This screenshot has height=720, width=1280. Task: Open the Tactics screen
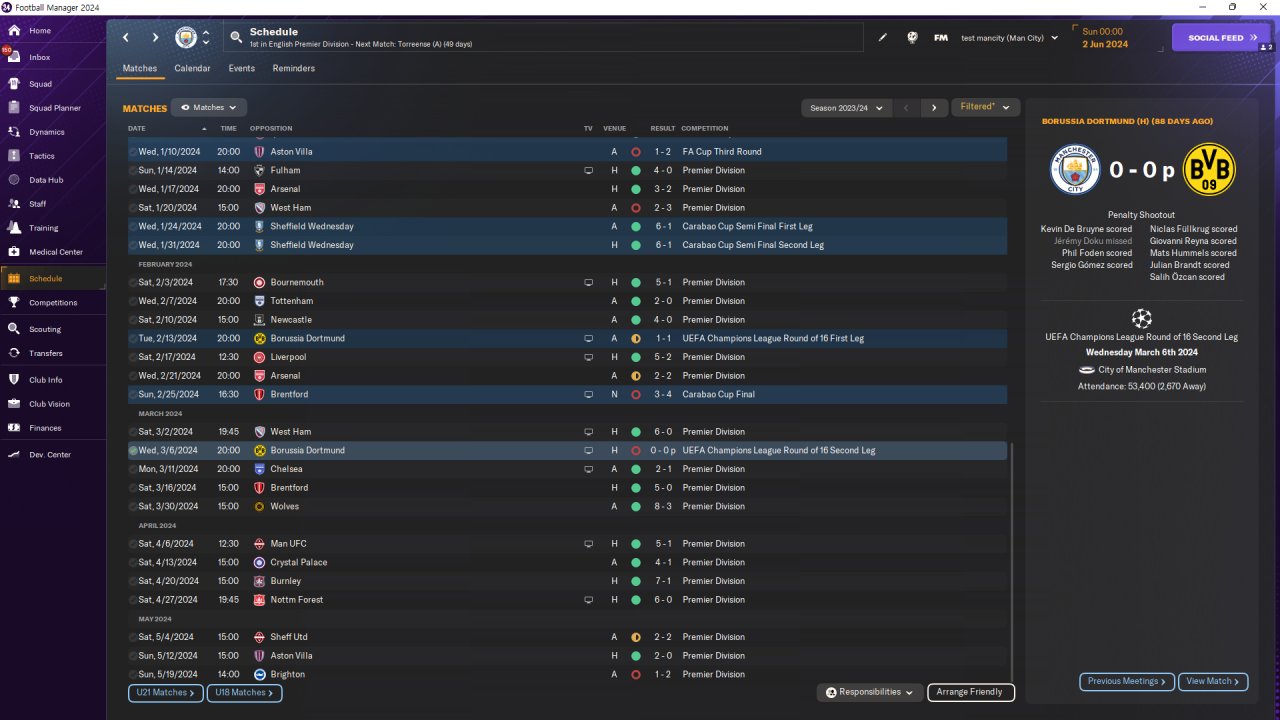tap(42, 156)
